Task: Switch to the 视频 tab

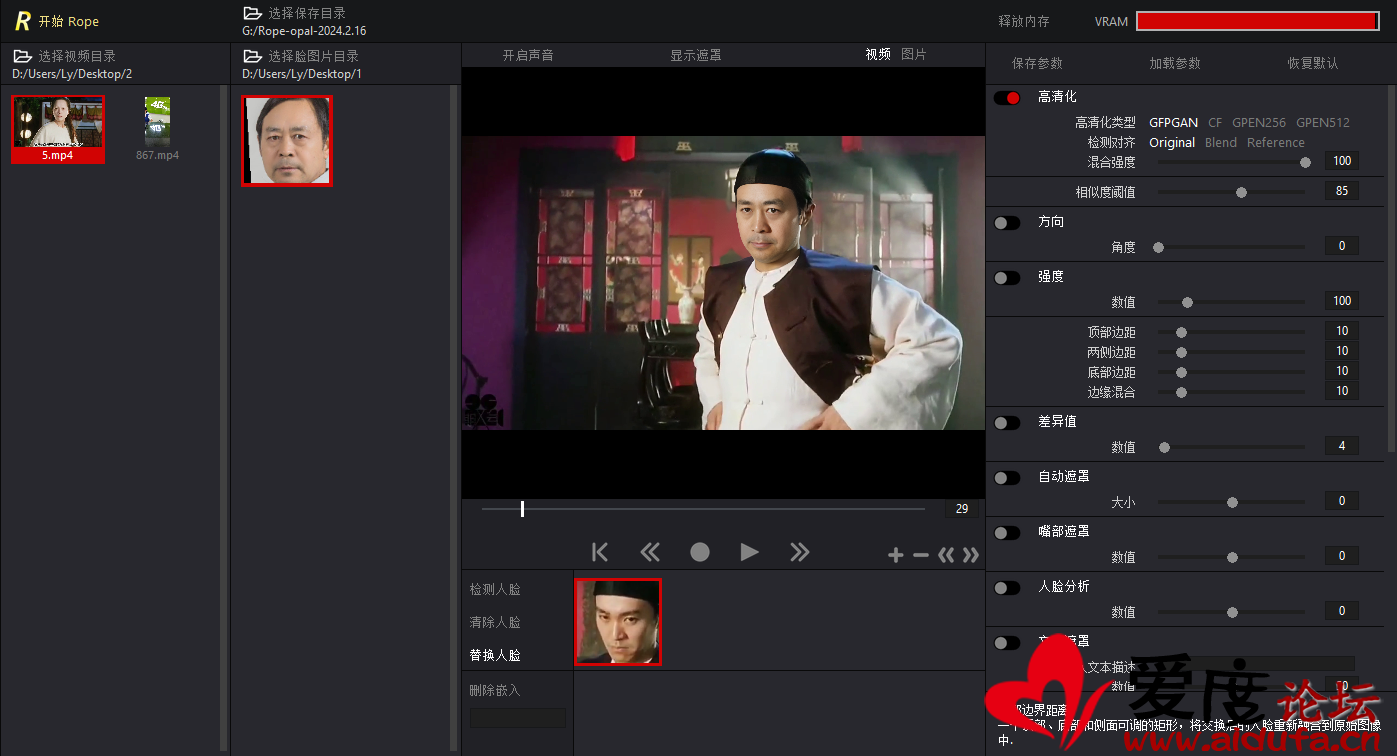Action: point(878,55)
